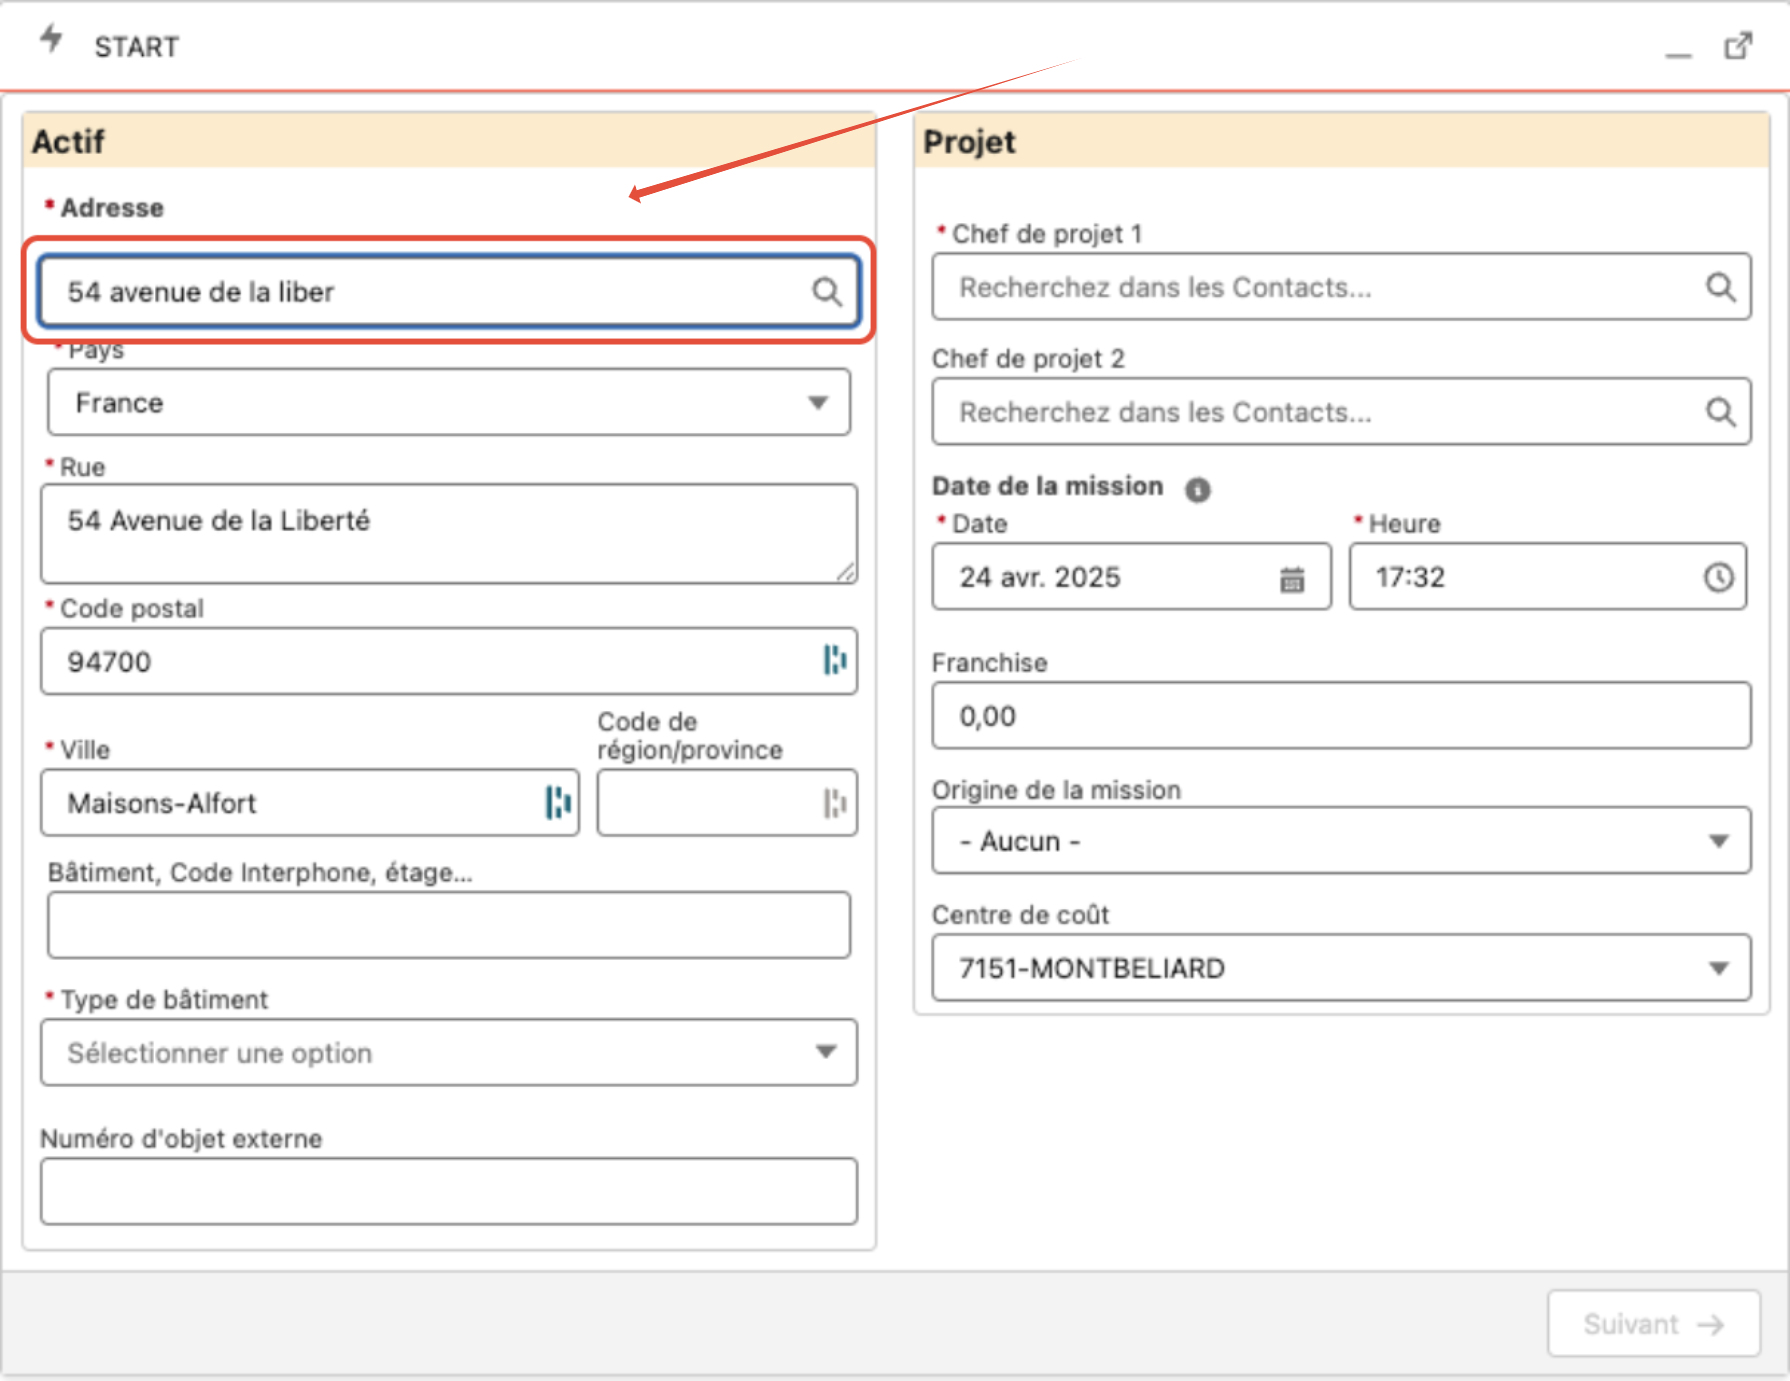Click the Heure field showing 17:32
The image size is (1790, 1381).
pyautogui.click(x=1548, y=577)
